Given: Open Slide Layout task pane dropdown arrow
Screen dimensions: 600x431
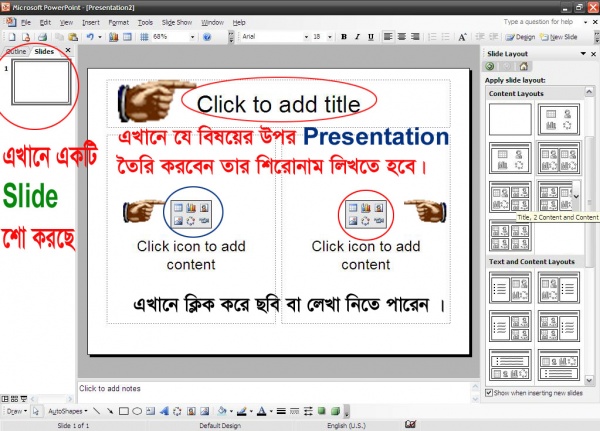Looking at the screenshot, I should point(583,54).
